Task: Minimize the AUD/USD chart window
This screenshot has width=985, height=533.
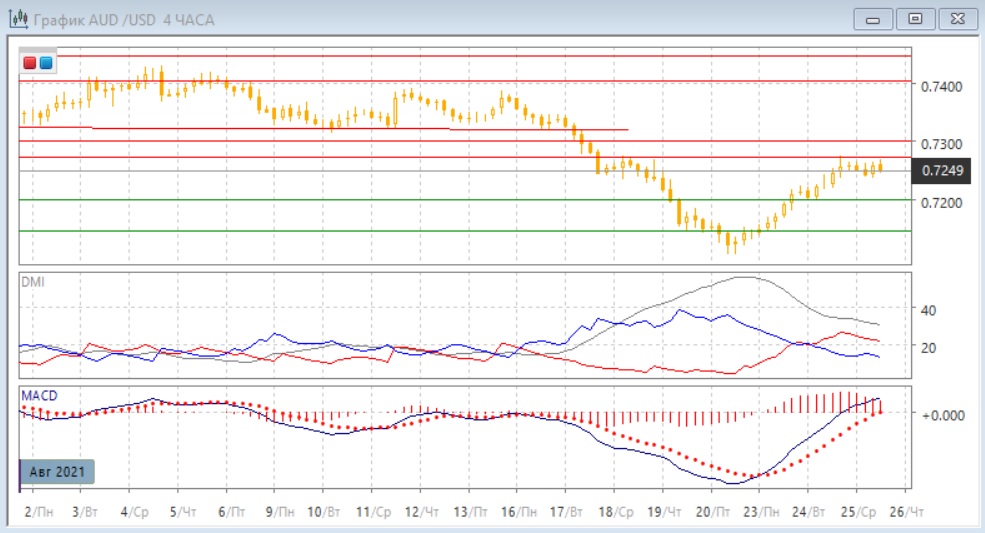Action: click(873, 18)
